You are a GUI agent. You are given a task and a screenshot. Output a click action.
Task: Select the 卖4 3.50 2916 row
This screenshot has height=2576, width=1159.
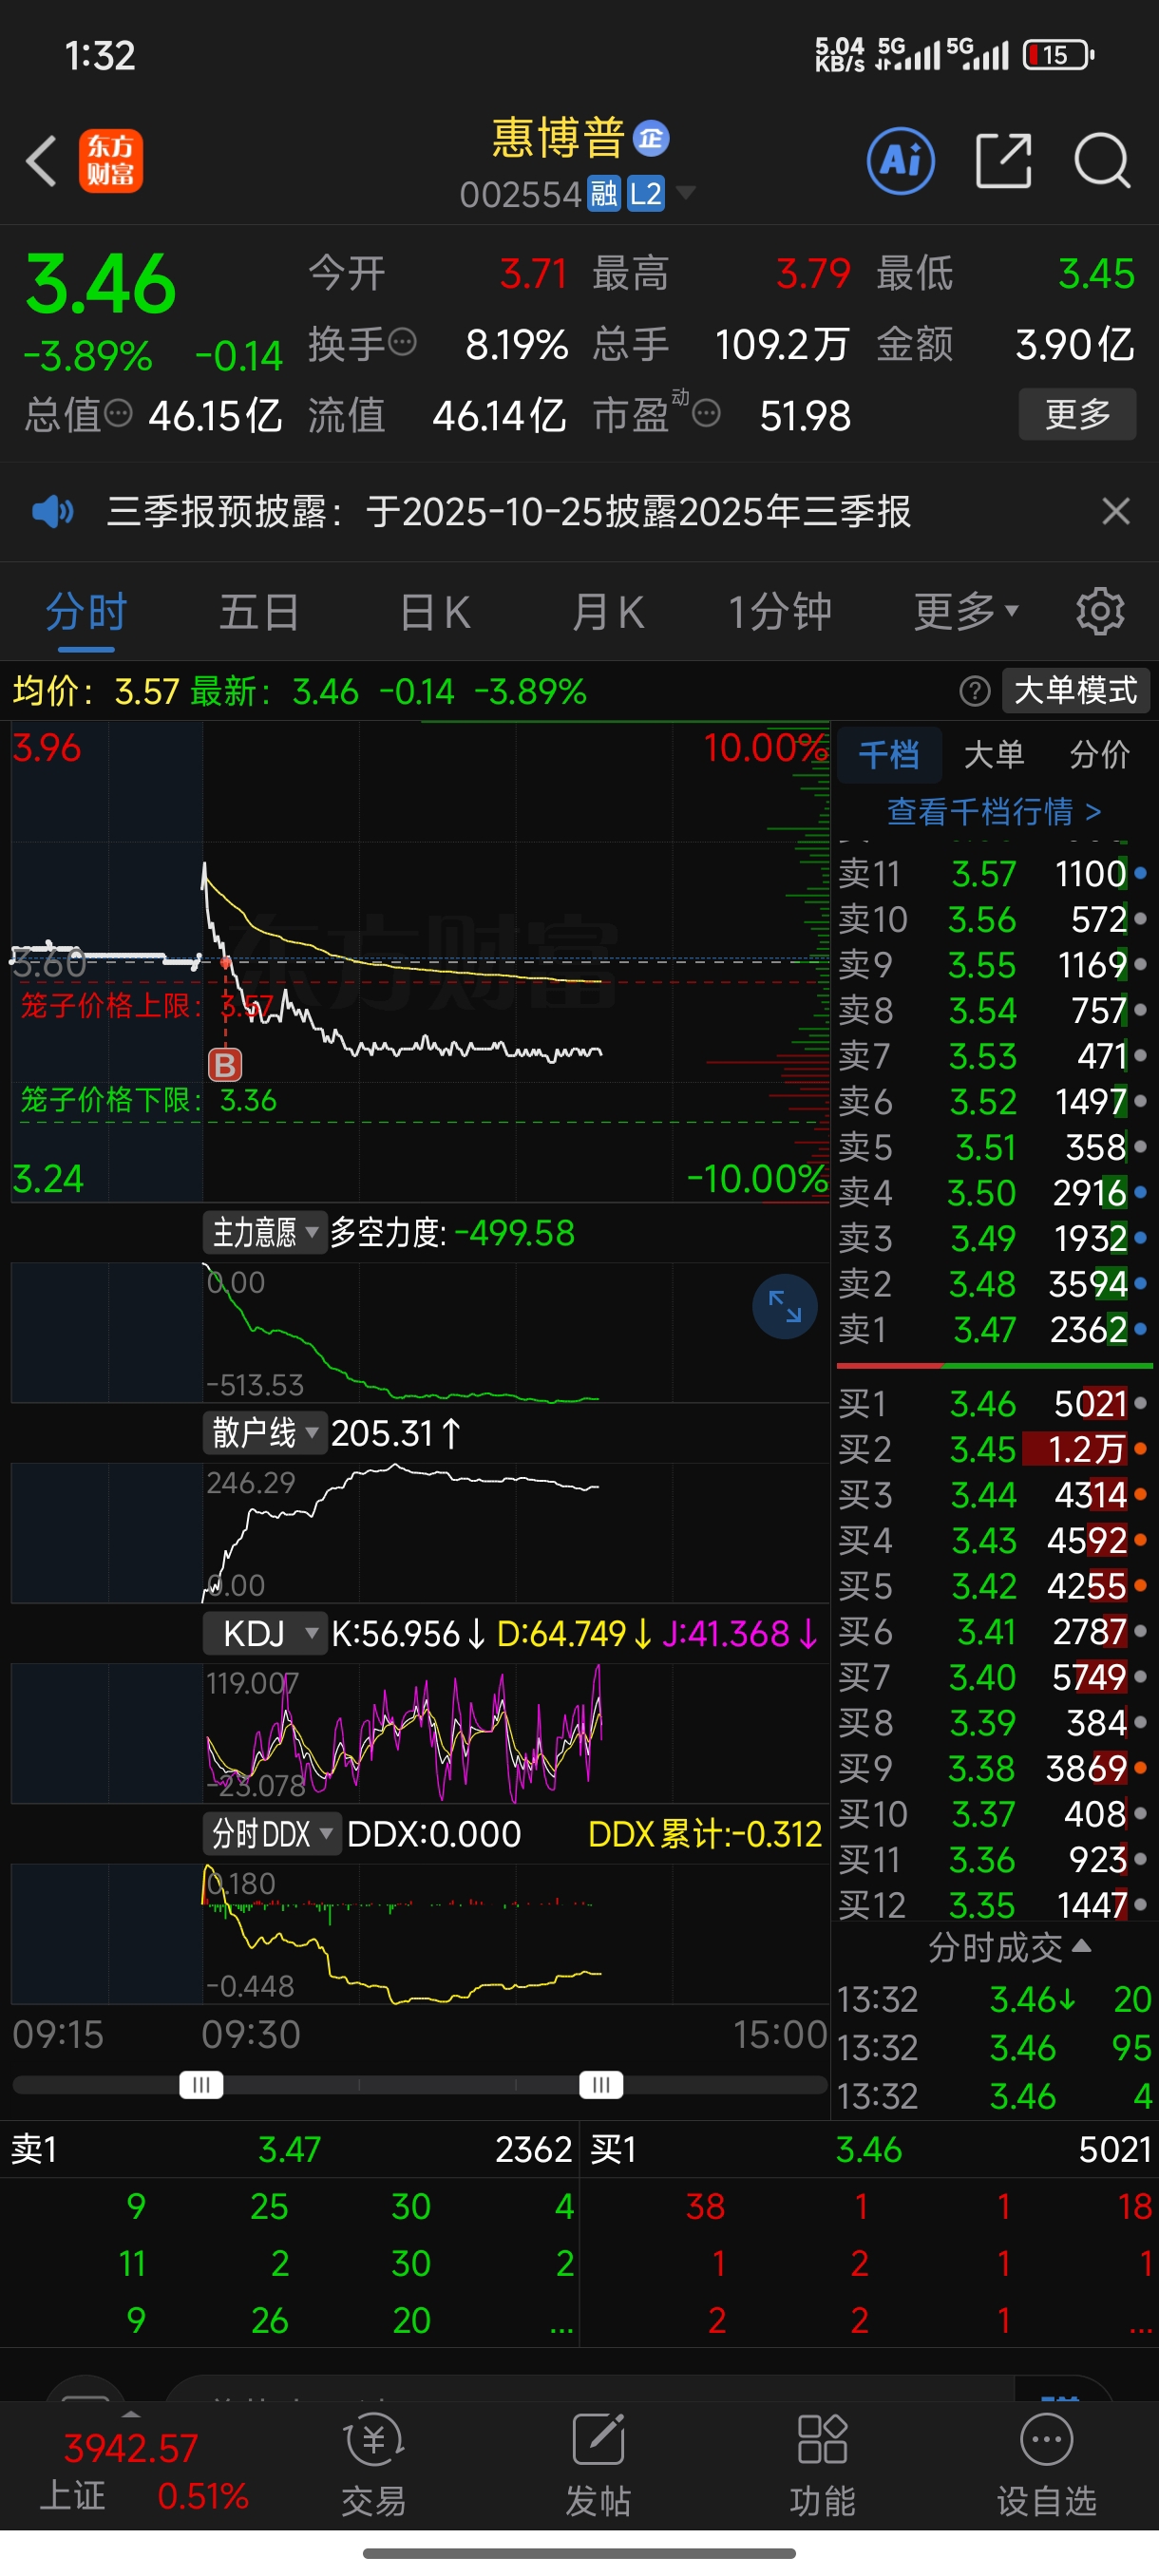[x=994, y=1193]
